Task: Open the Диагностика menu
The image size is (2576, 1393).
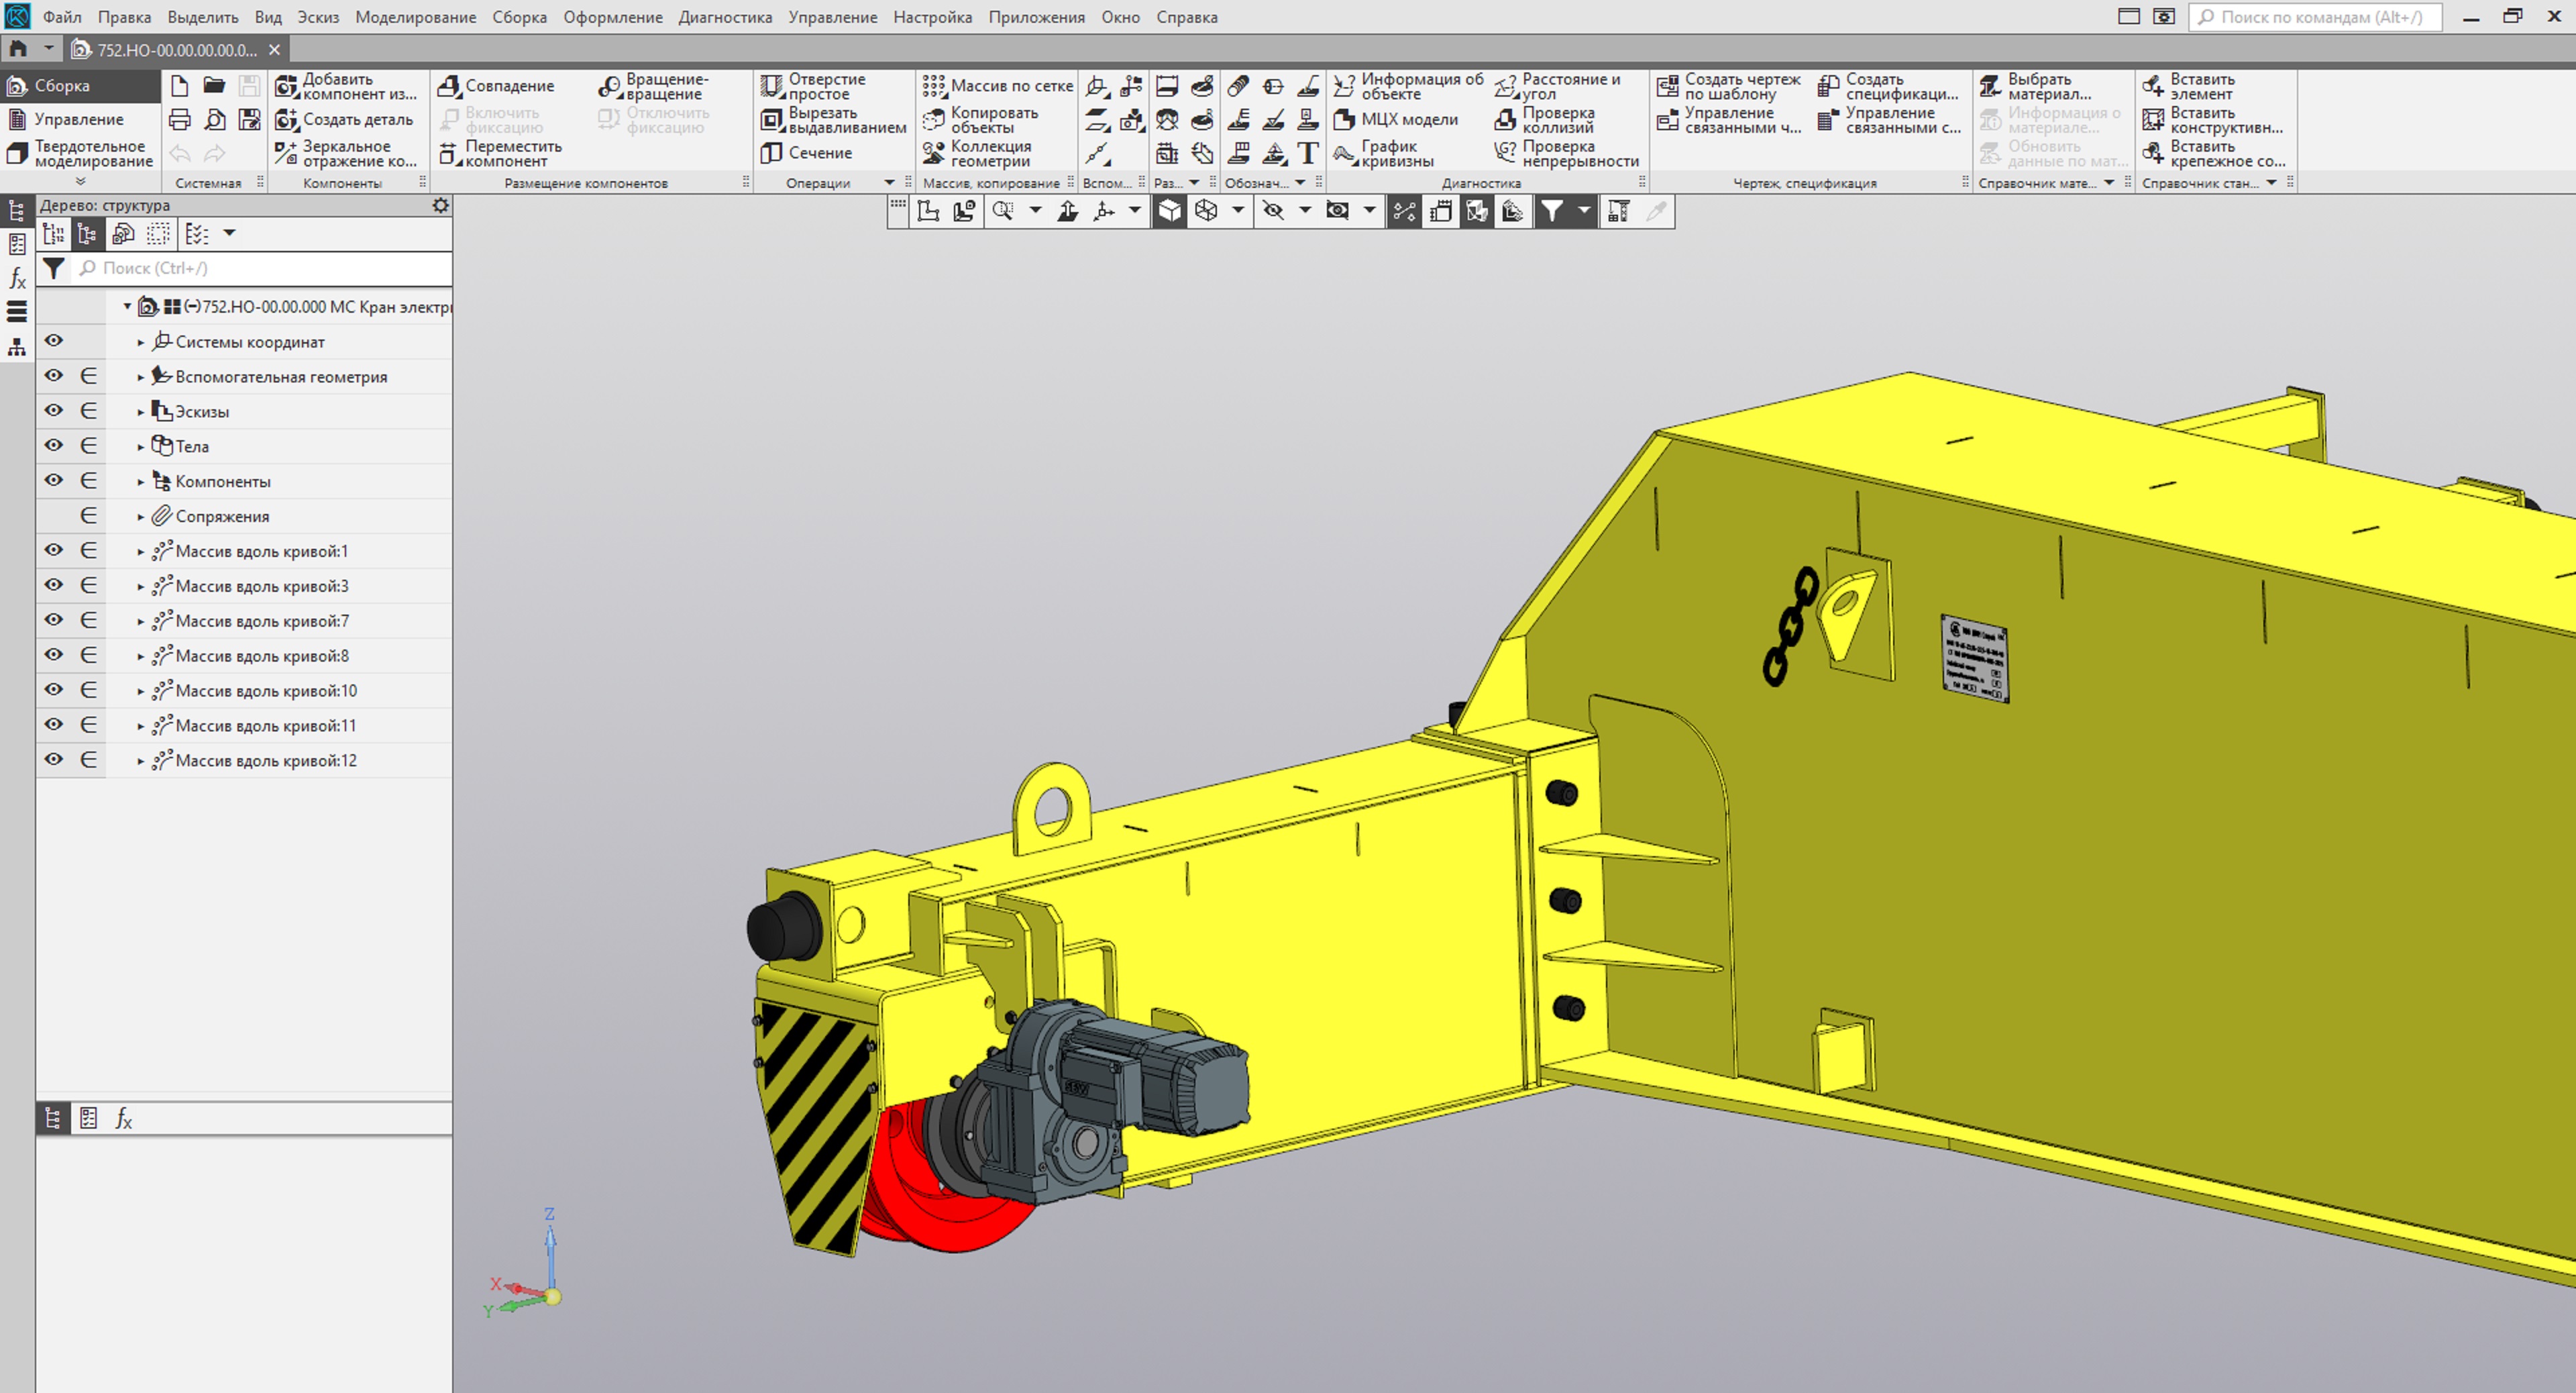Action: click(x=725, y=17)
